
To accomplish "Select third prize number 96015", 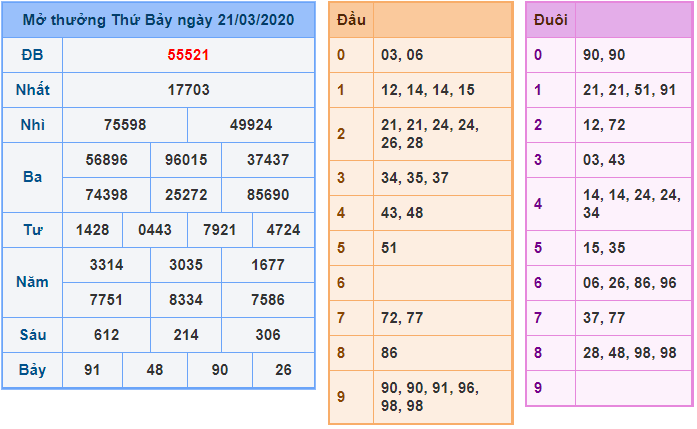I will click(x=186, y=159).
